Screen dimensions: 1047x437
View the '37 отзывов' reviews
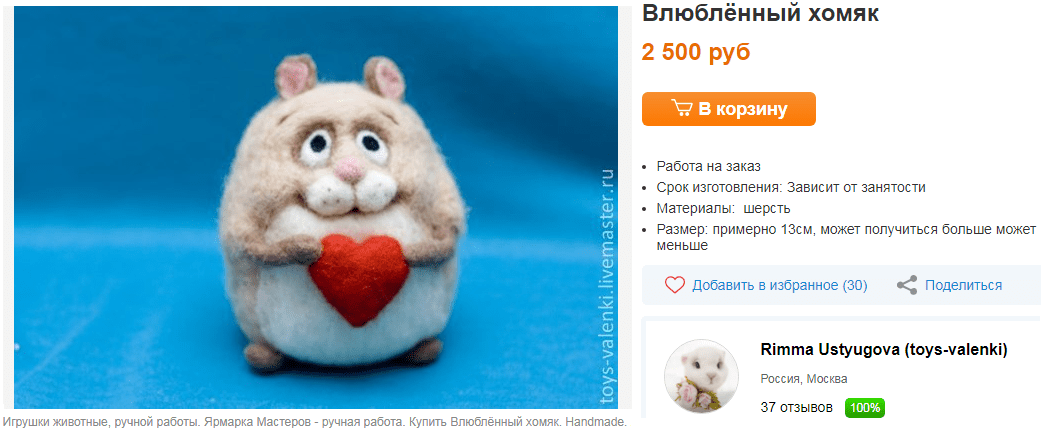click(x=797, y=408)
